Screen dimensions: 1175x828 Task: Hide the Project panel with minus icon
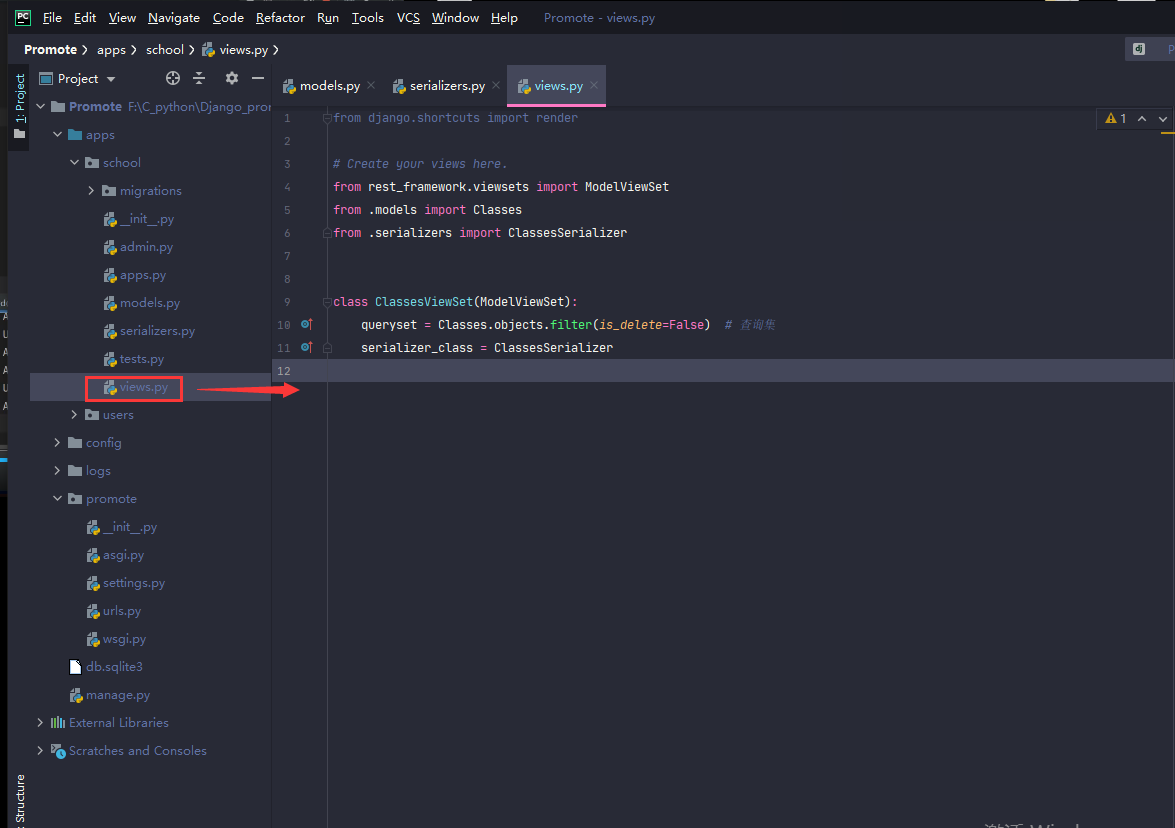point(258,79)
